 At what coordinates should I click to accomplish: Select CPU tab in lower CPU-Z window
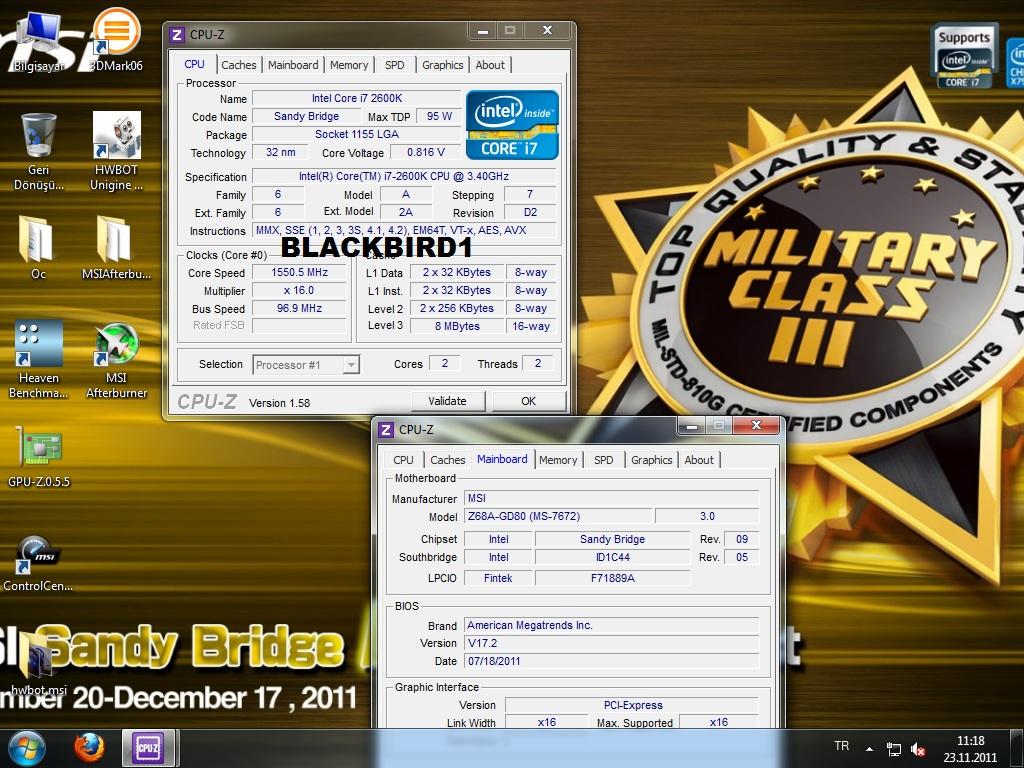403,460
